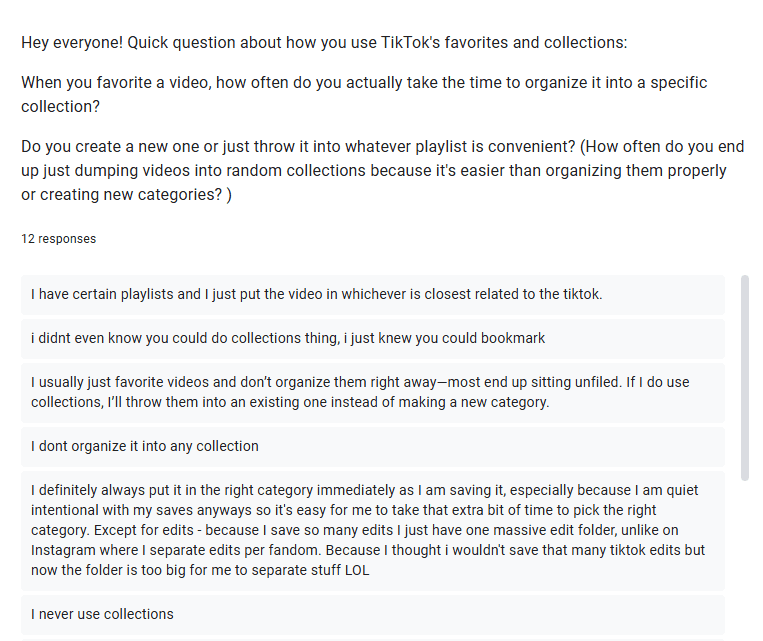Image resolution: width=763 pixels, height=641 pixels.
Task: Click the word "LOL" ending the long response
Action: point(358,570)
